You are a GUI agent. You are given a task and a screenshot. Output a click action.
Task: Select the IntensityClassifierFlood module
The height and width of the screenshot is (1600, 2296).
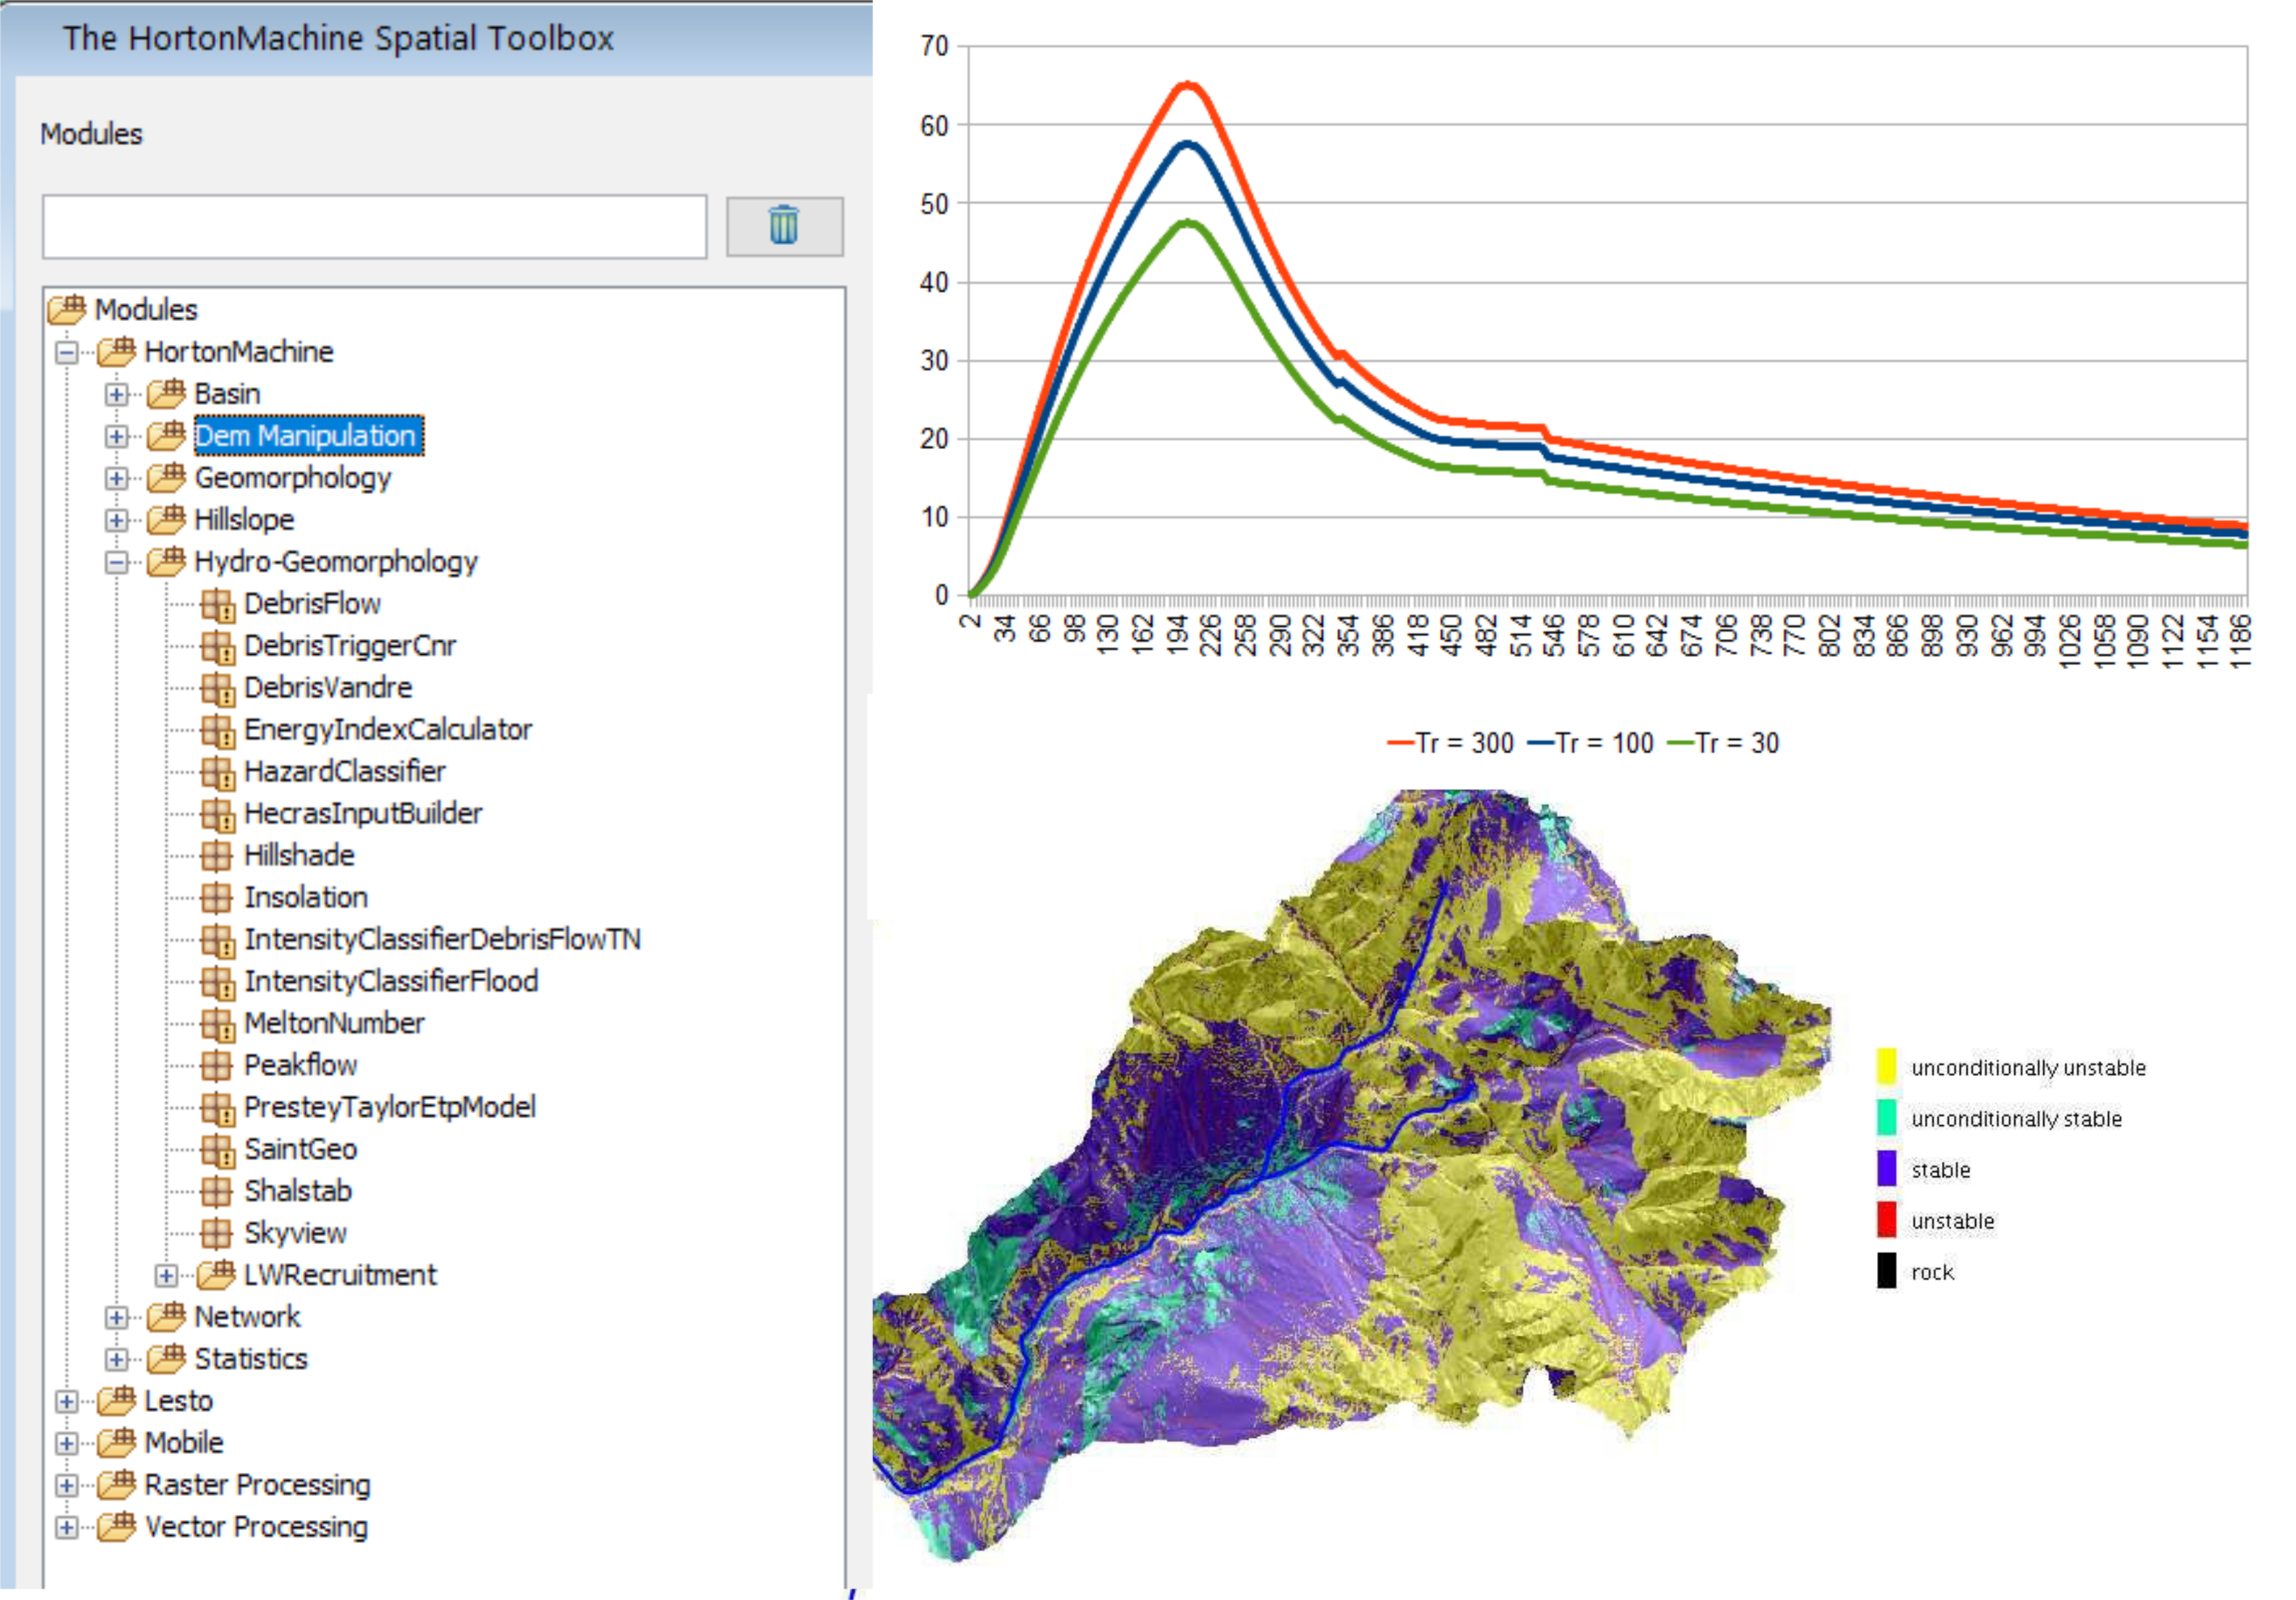pyautogui.click(x=390, y=982)
